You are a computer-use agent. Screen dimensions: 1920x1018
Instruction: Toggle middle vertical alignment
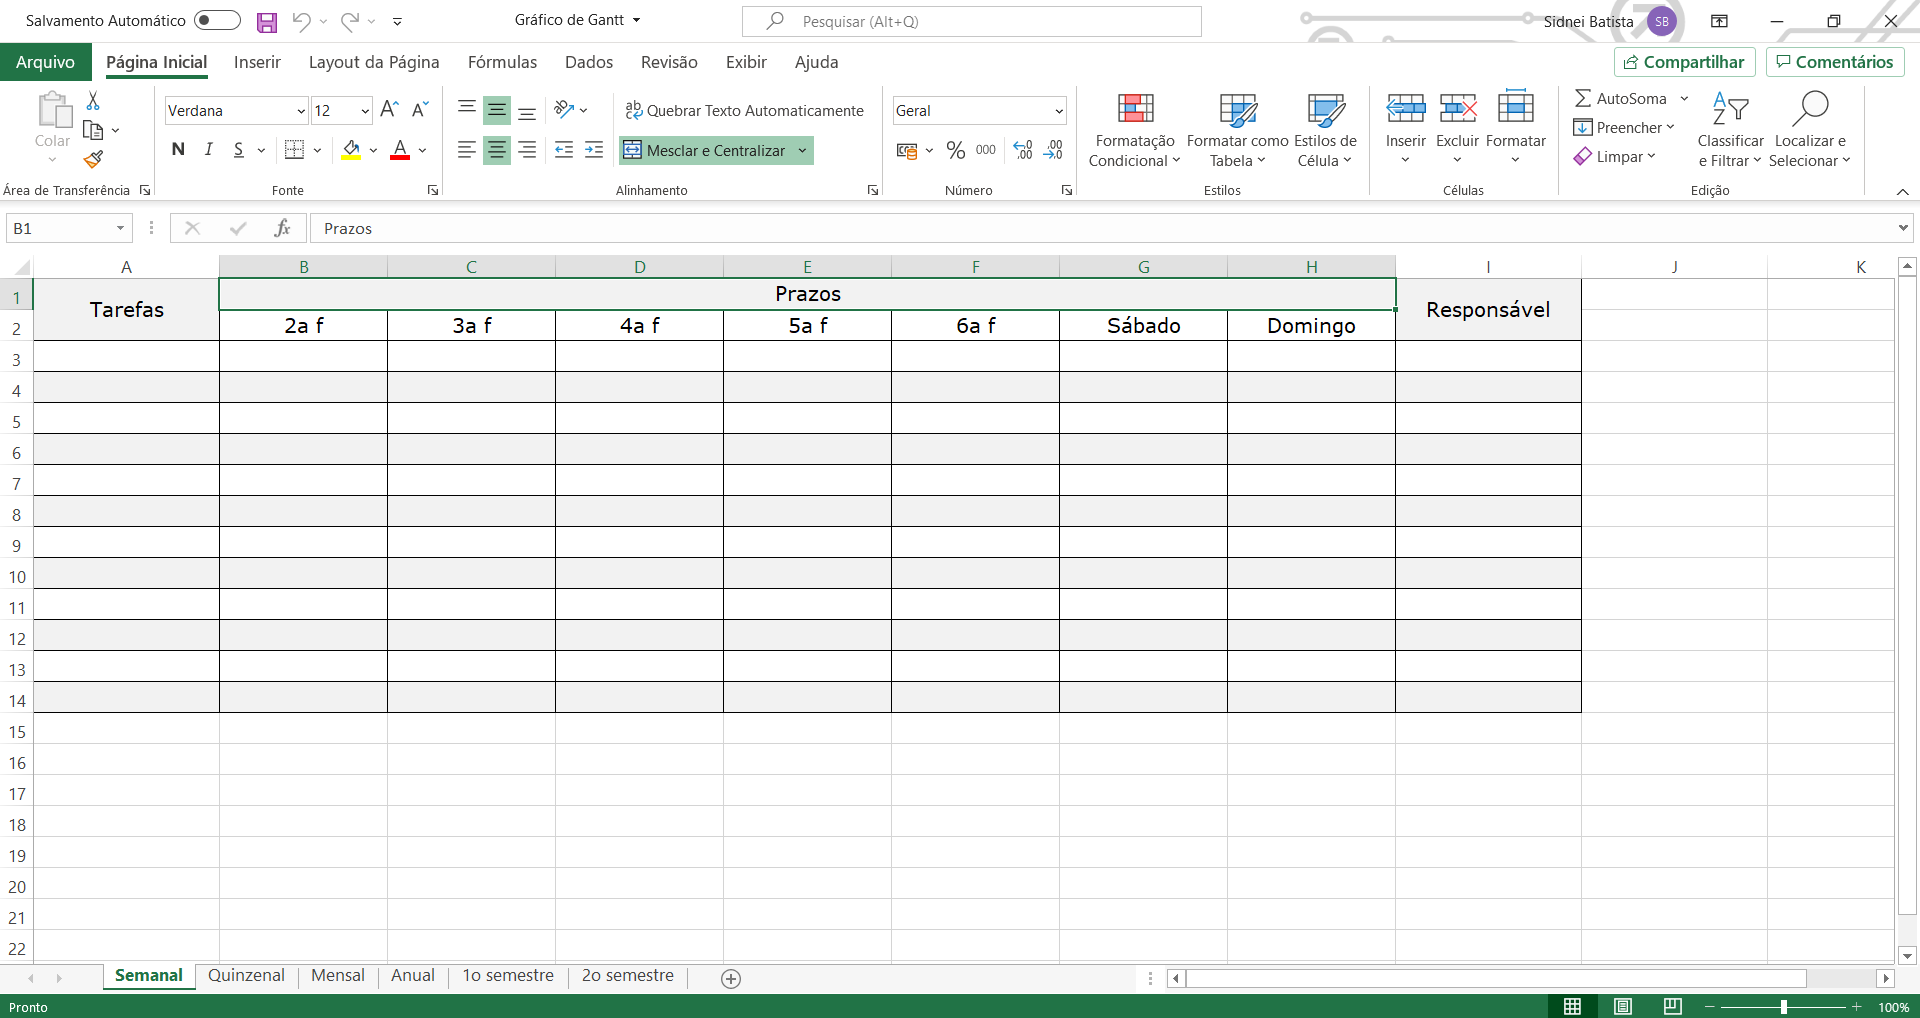pyautogui.click(x=497, y=110)
